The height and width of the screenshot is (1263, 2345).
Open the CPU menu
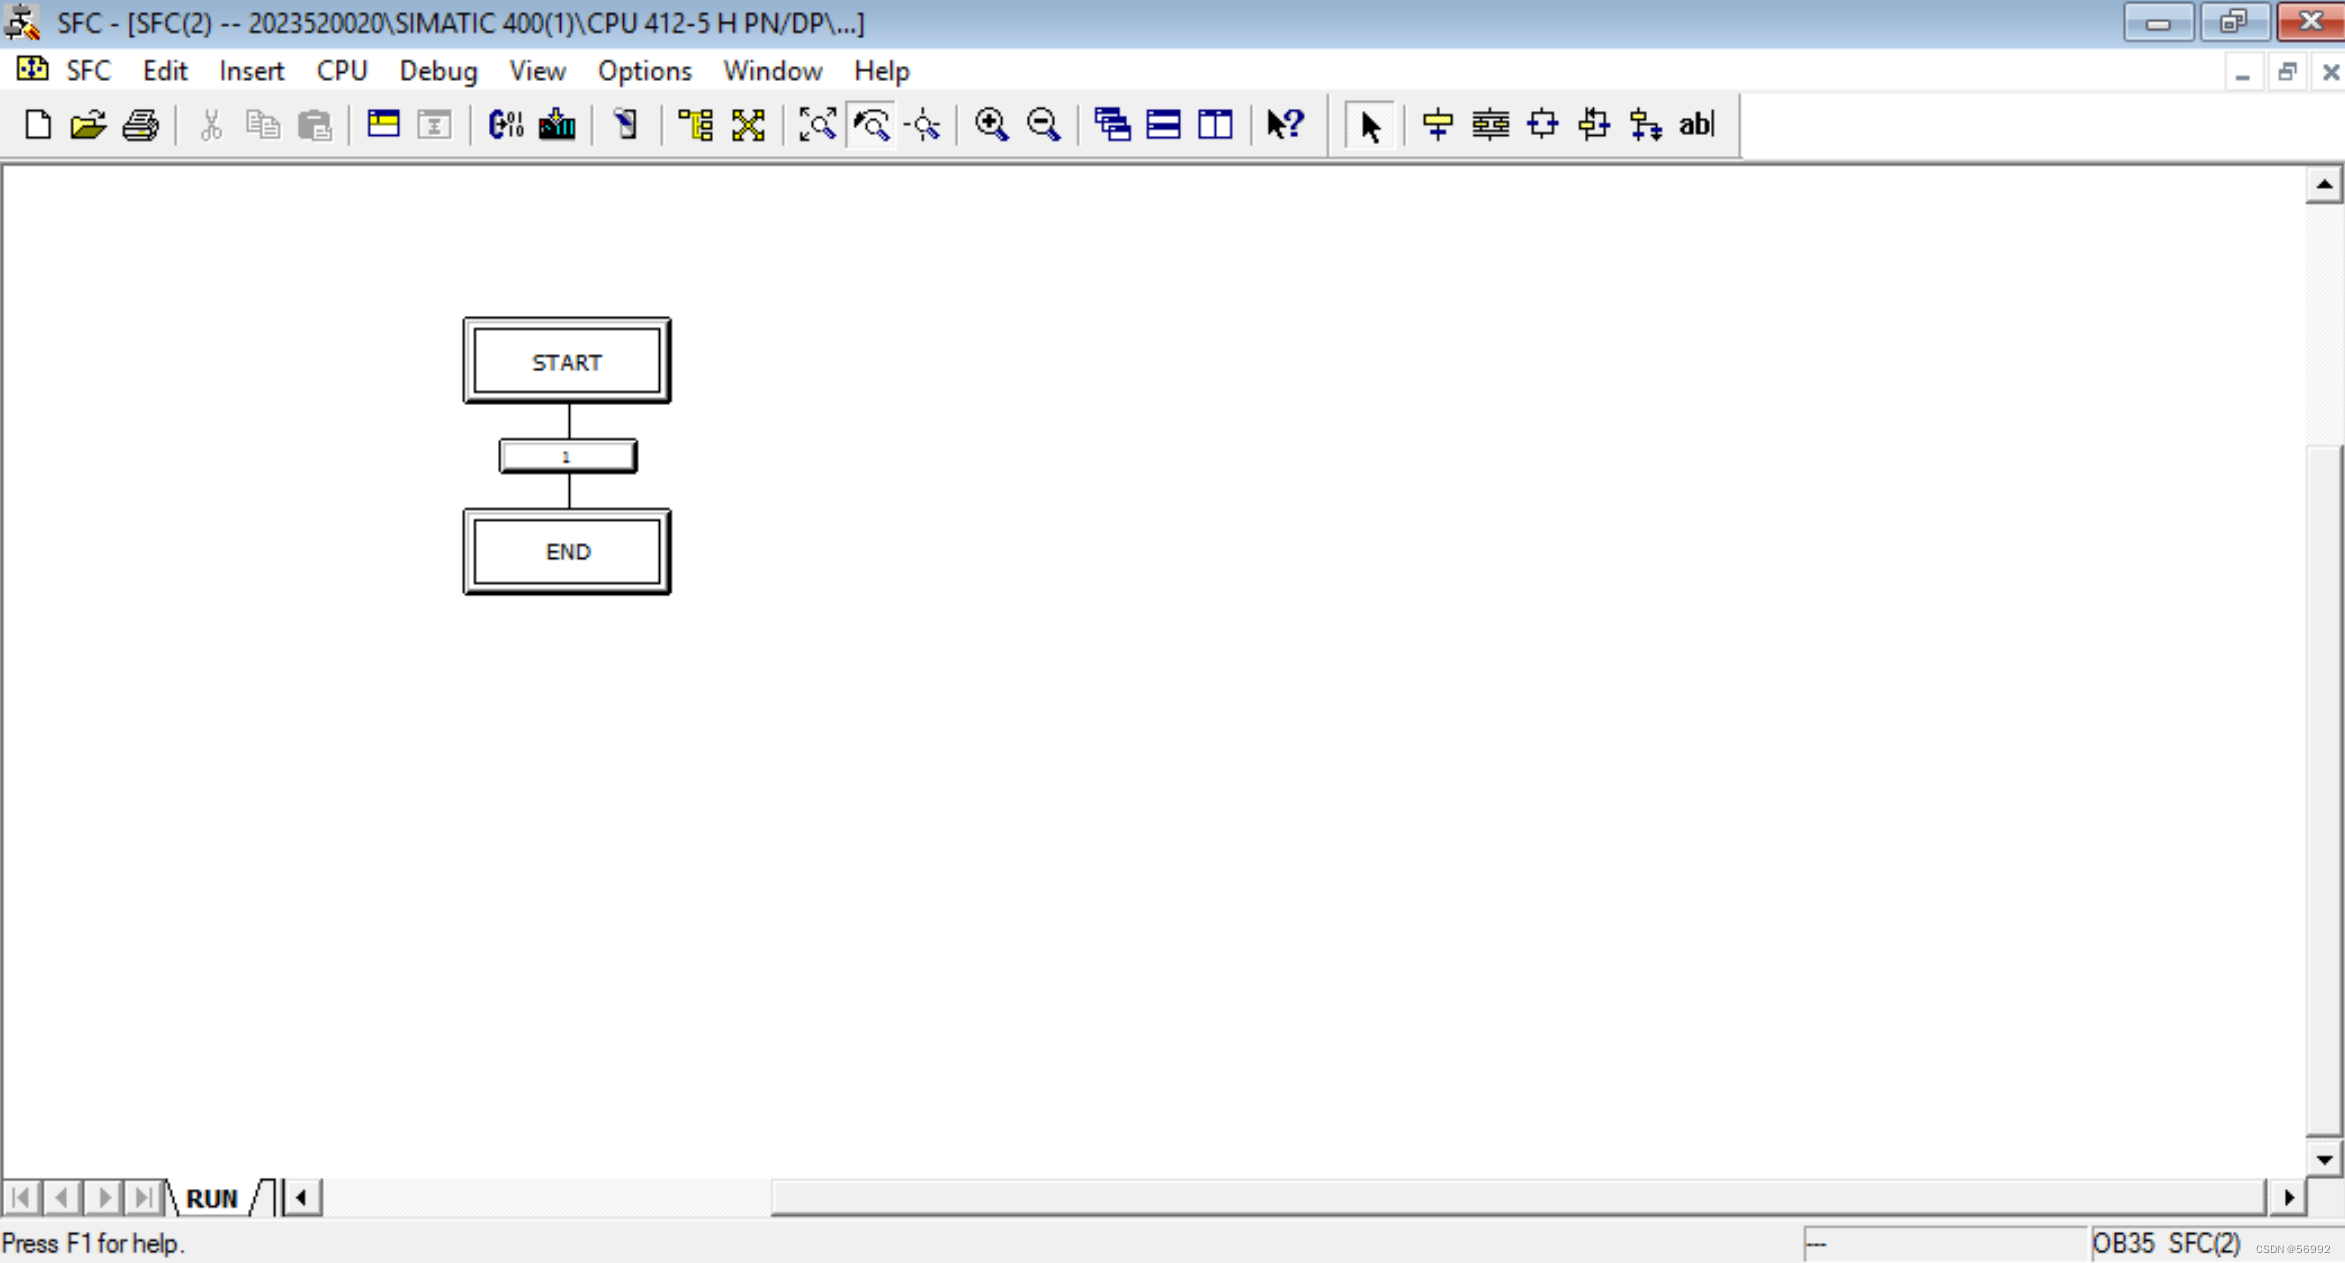(342, 70)
